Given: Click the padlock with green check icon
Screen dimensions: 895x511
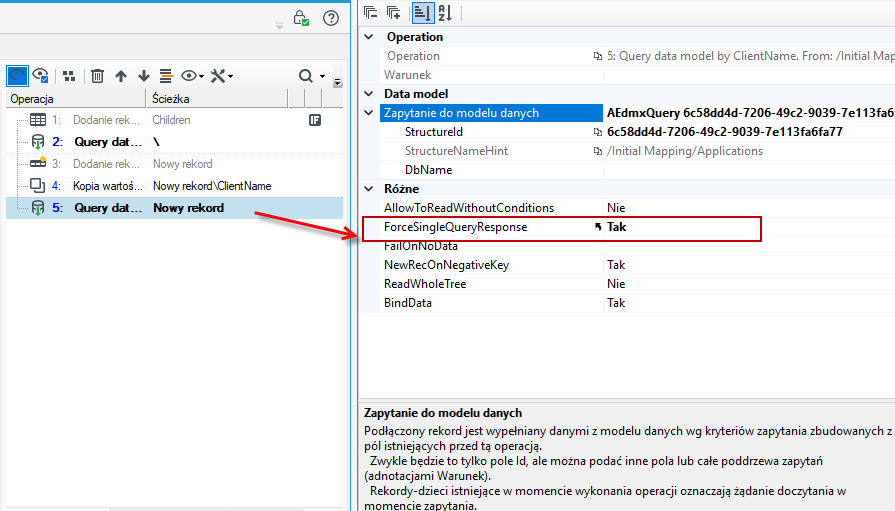Looking at the screenshot, I should (301, 18).
